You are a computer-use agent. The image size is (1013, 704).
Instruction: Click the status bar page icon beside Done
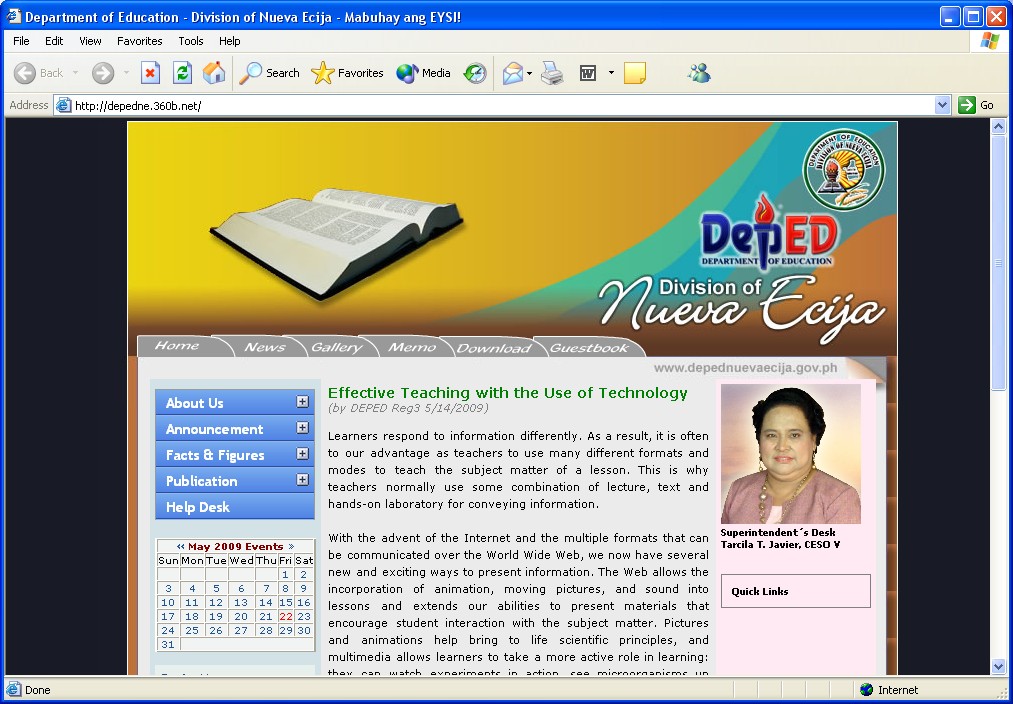[x=13, y=690]
